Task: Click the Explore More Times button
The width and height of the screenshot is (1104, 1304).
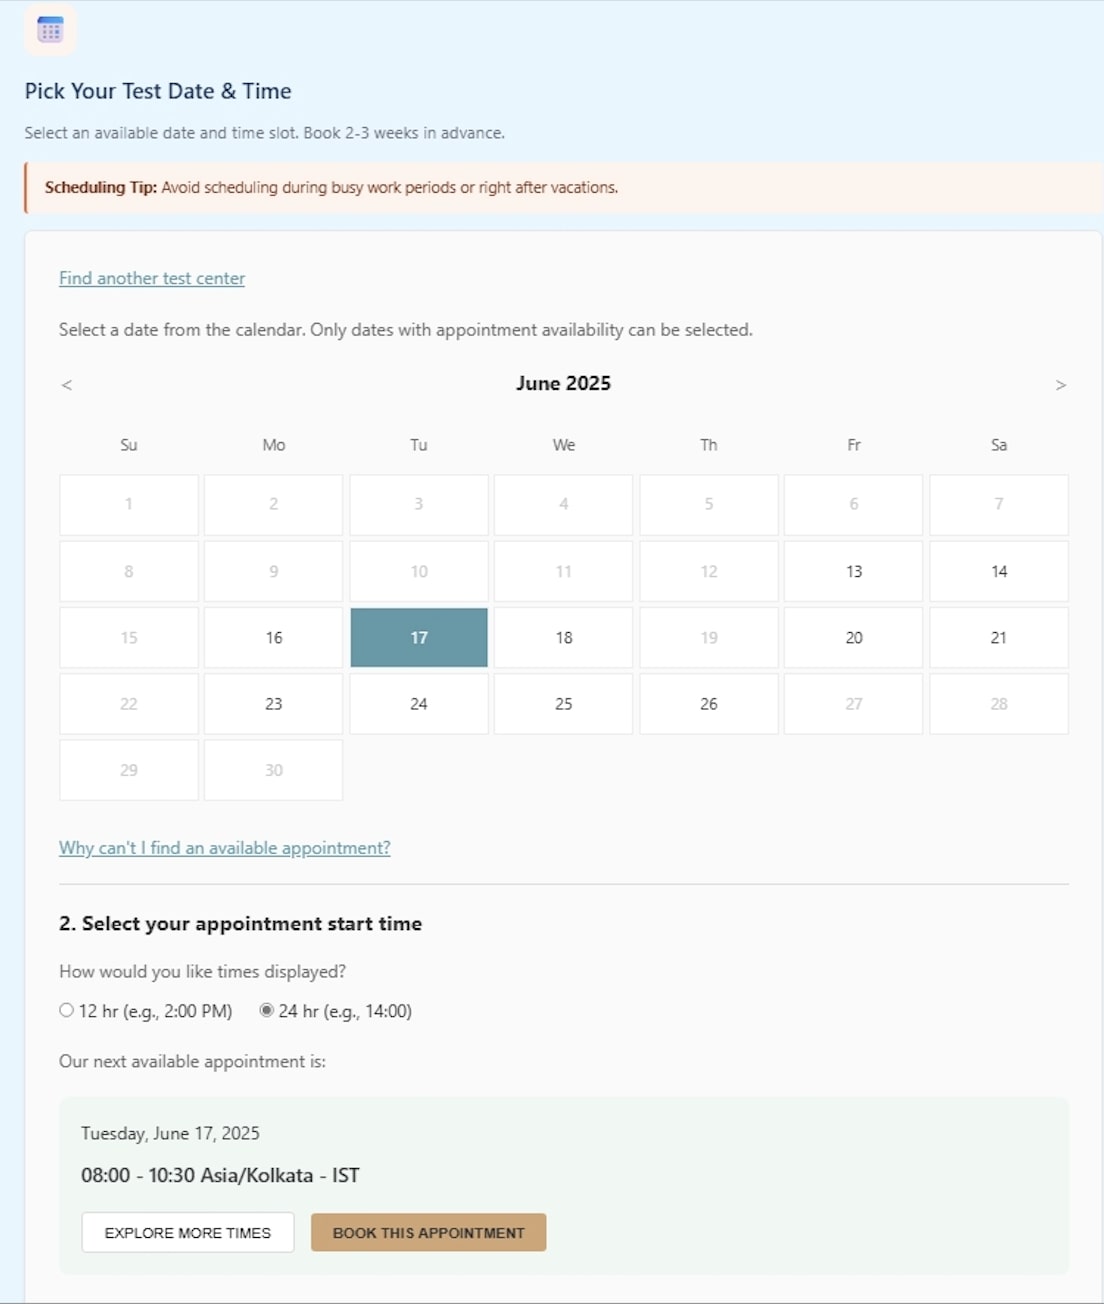Action: tap(187, 1232)
